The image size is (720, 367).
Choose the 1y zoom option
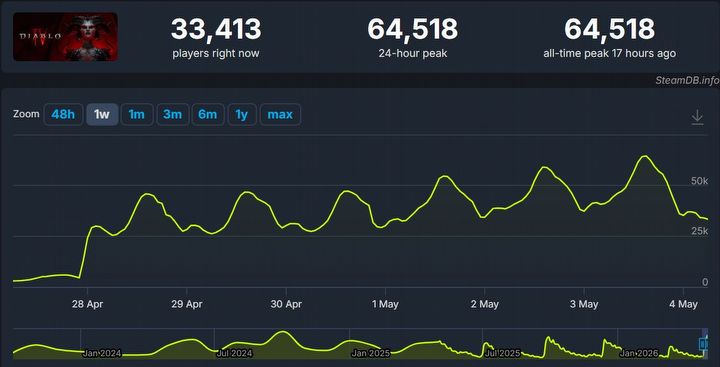242,114
